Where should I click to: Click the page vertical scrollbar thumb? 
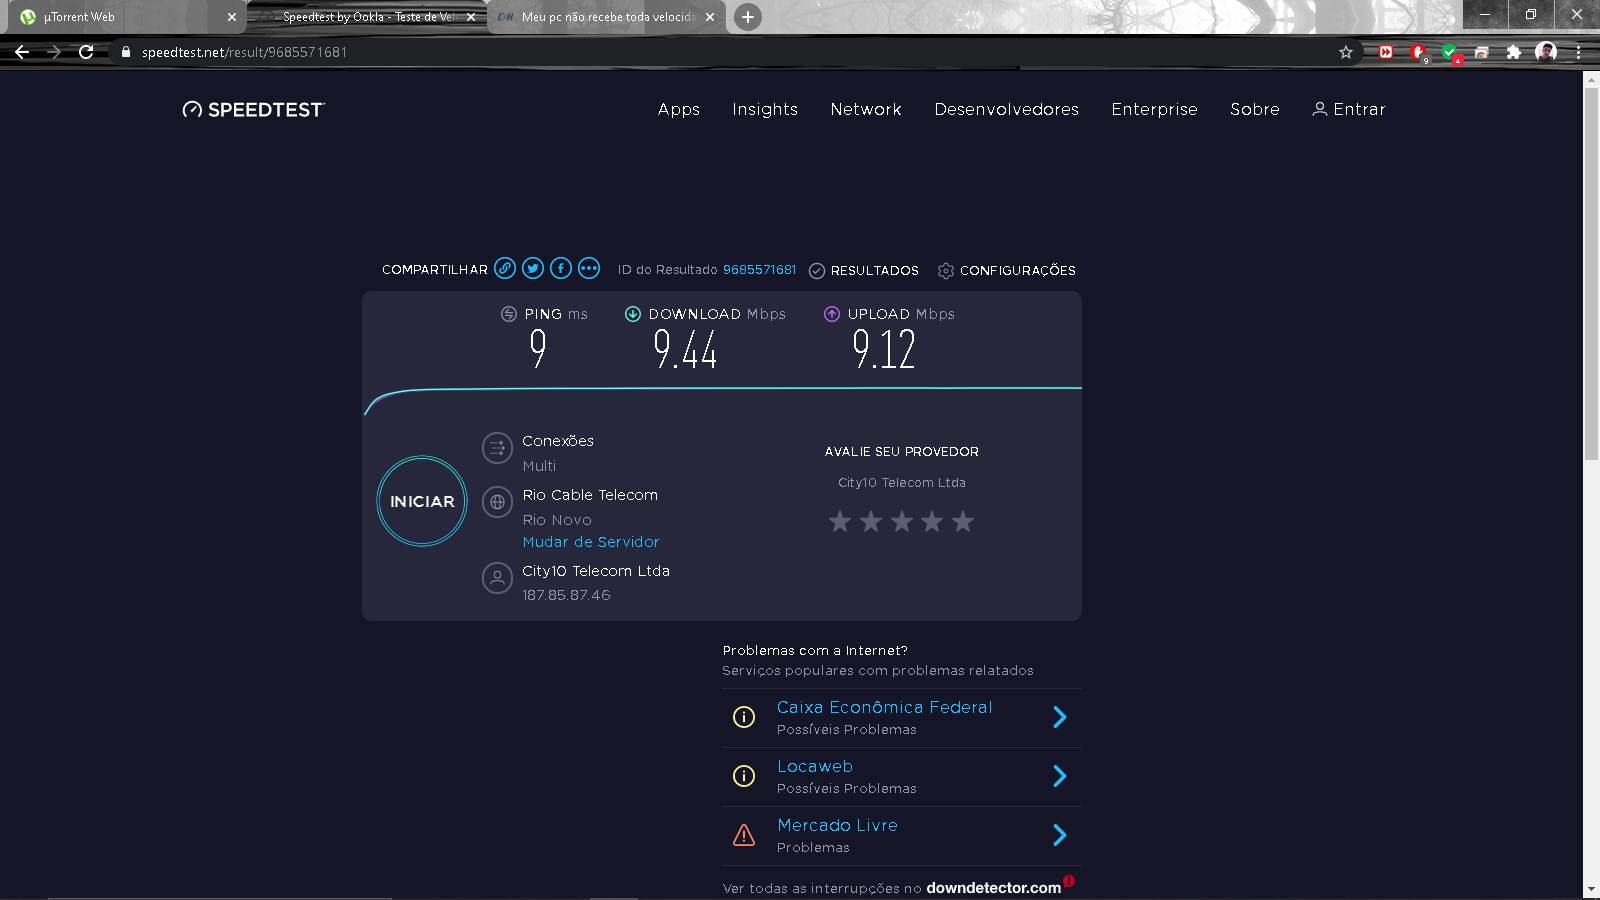(x=1591, y=274)
